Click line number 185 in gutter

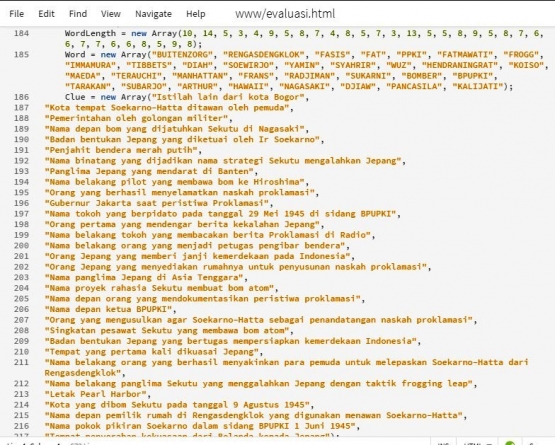coord(21,55)
